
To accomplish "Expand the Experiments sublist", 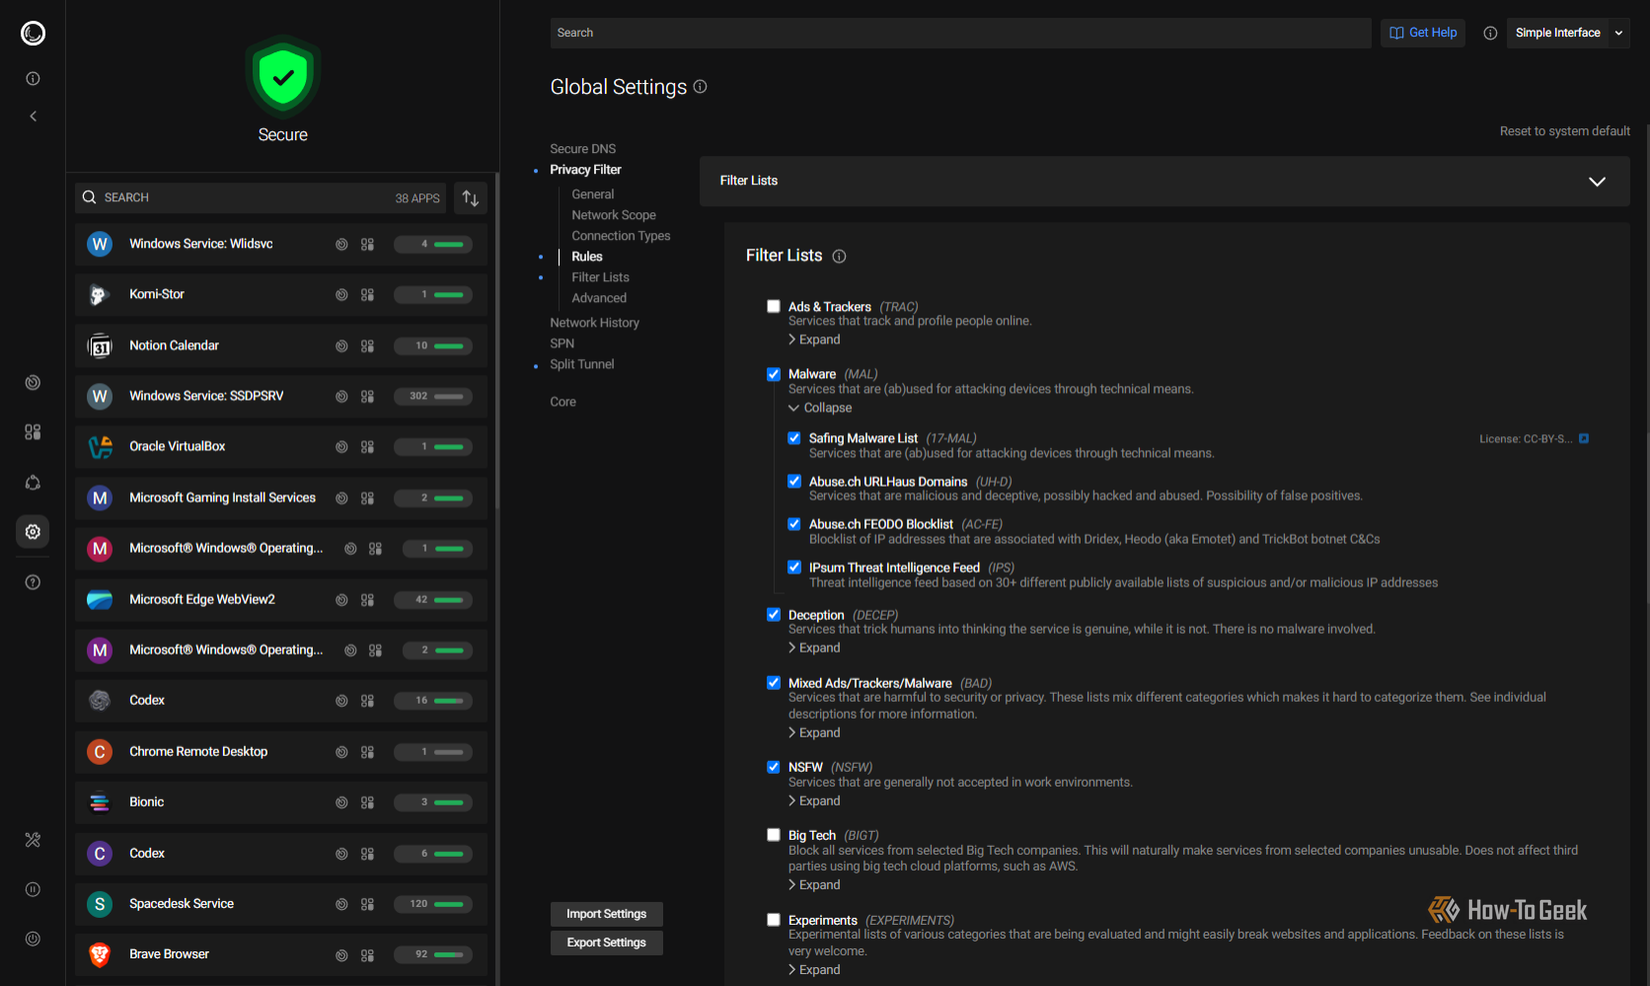I will click(x=814, y=970).
